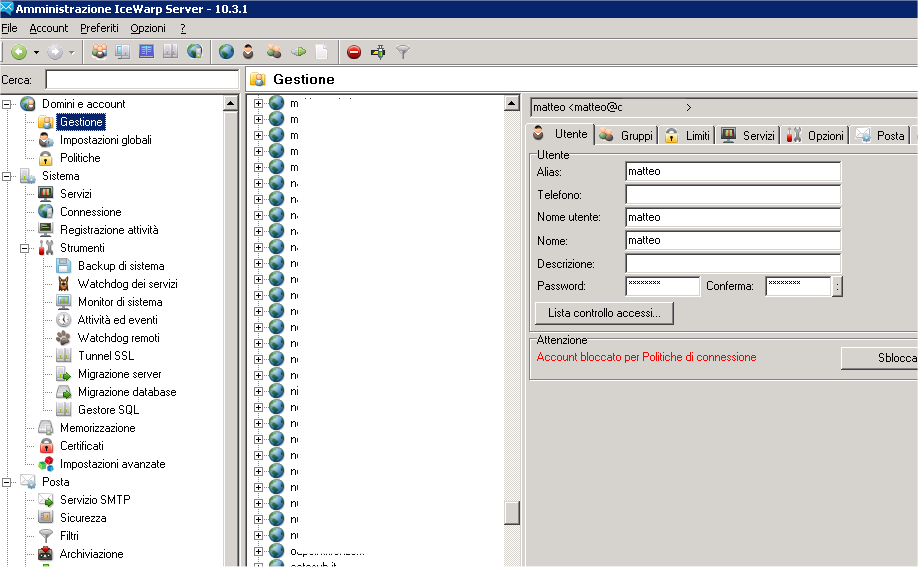Click the computer monitor toolbar icon
The height and width of the screenshot is (567, 918).
[x=123, y=52]
